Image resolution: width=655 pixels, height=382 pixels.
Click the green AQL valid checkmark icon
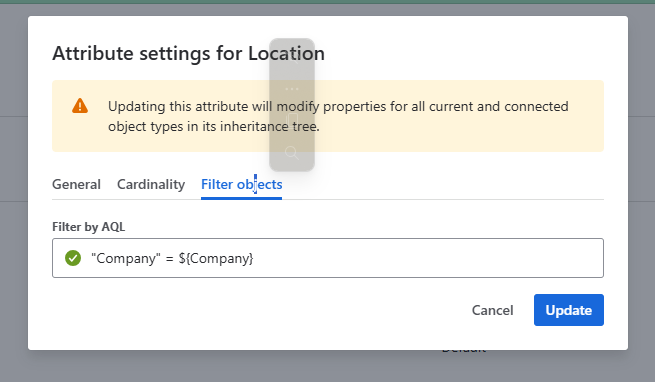73,258
